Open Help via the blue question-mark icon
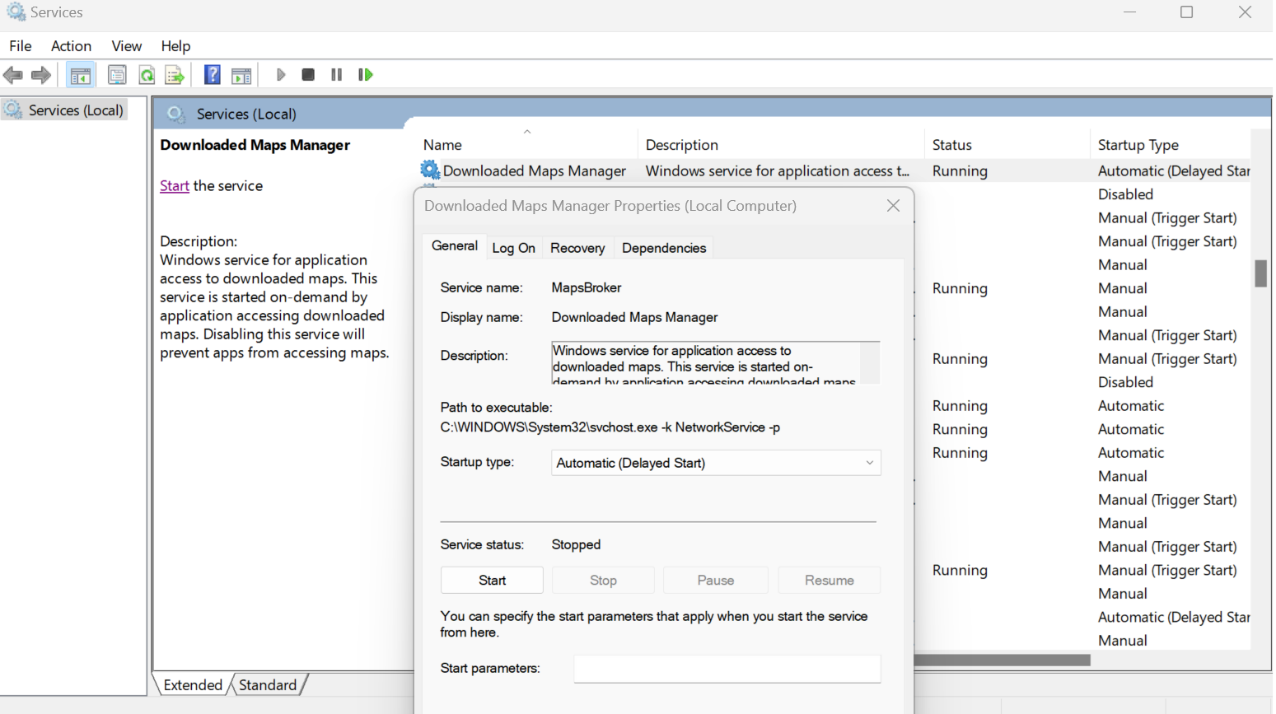 212,75
